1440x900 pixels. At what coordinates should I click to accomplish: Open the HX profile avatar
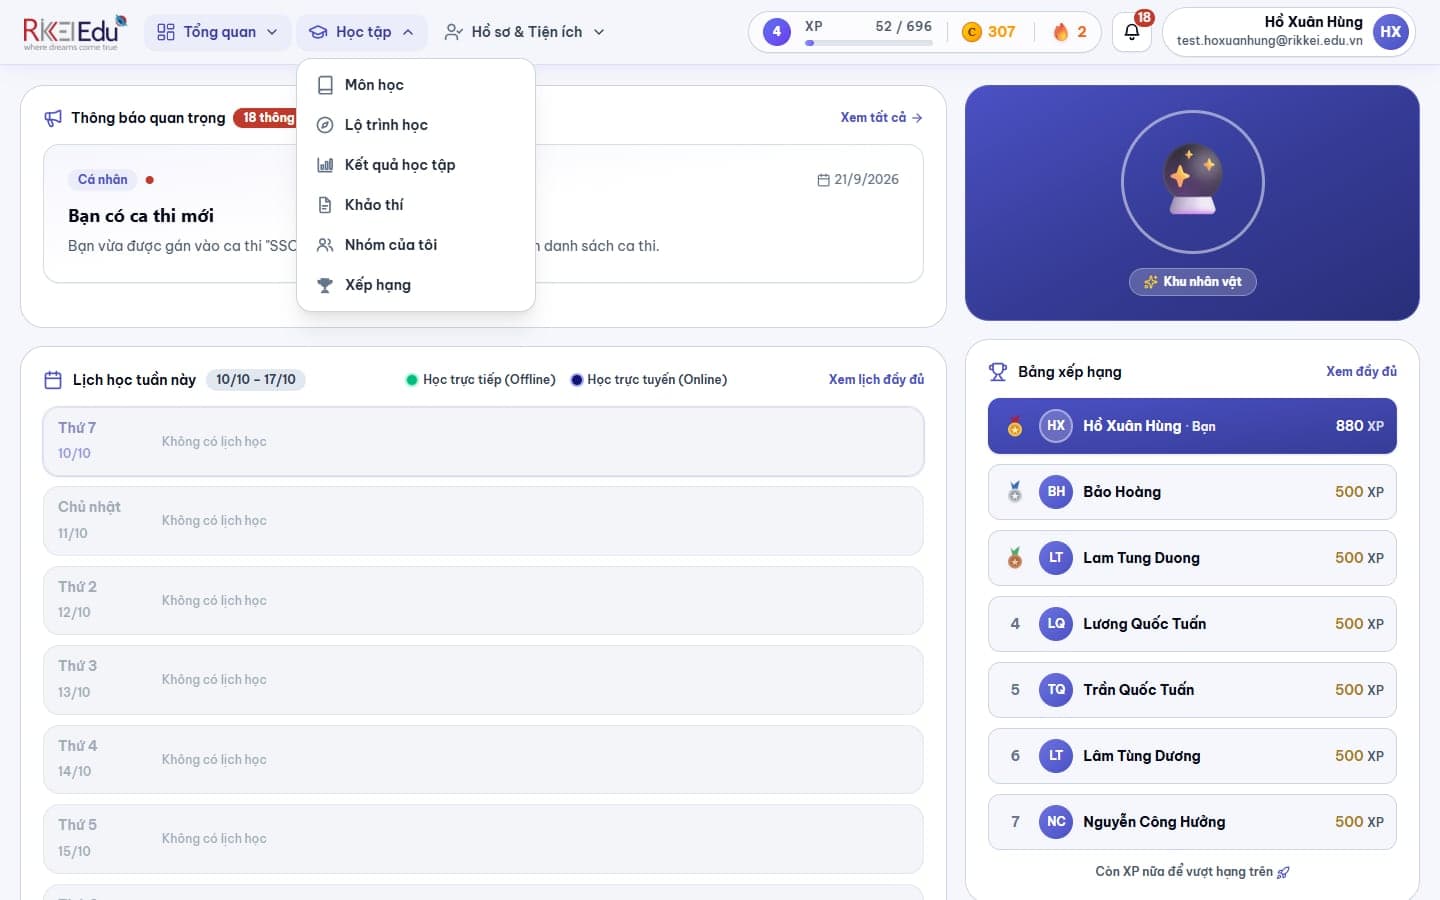pyautogui.click(x=1391, y=32)
